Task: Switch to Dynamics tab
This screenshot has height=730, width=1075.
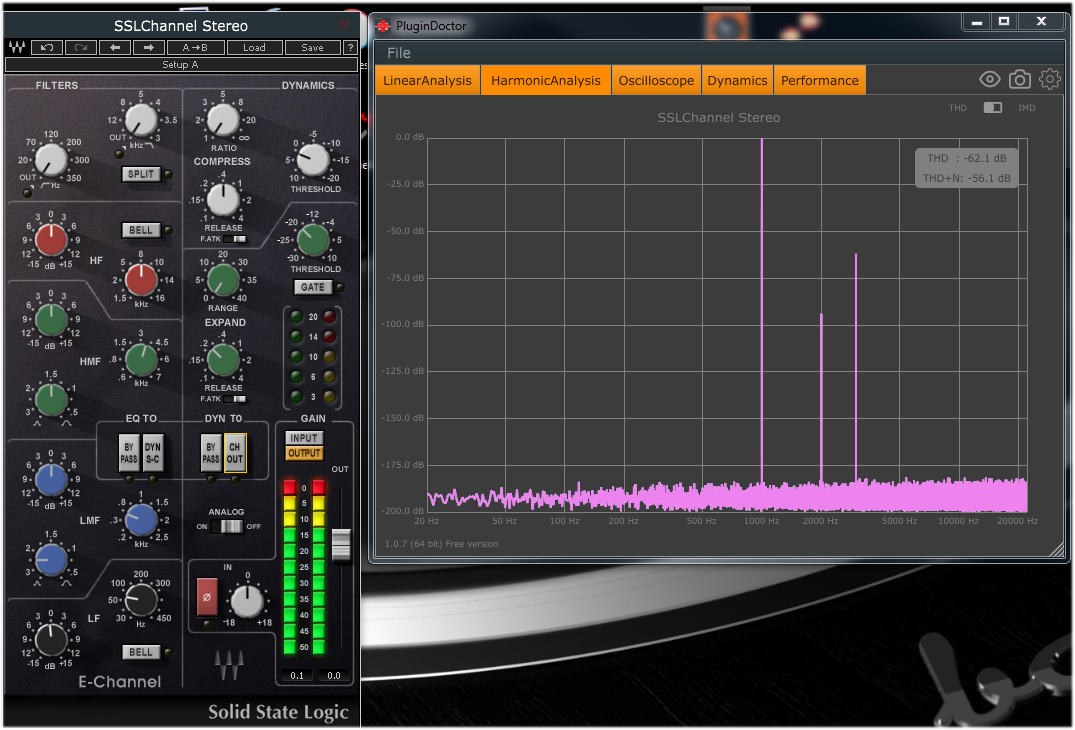Action: pos(737,80)
